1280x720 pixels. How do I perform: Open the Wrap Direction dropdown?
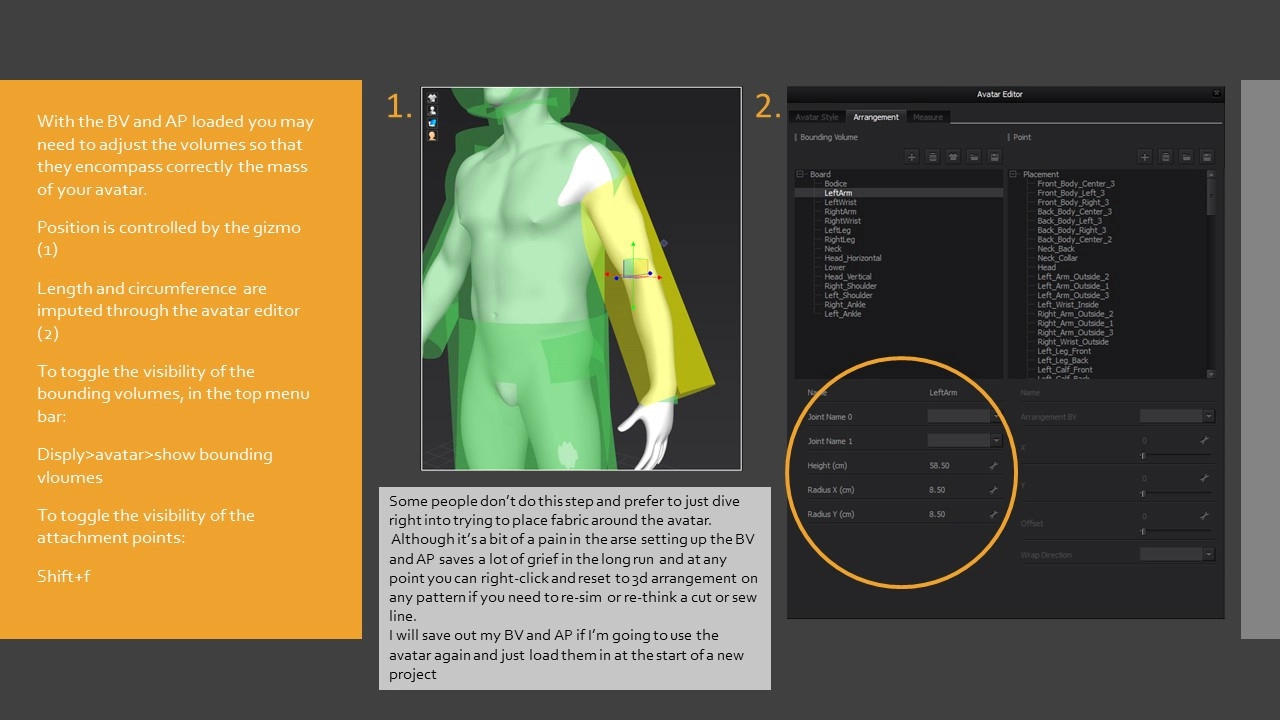pyautogui.click(x=1209, y=554)
